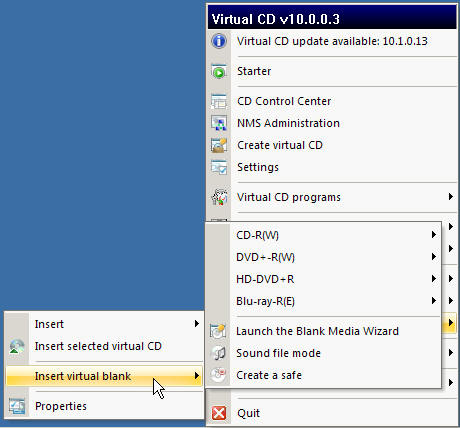Viewport: 460px width, 428px height.
Task: Click the NMS Administration icon
Action: point(219,123)
